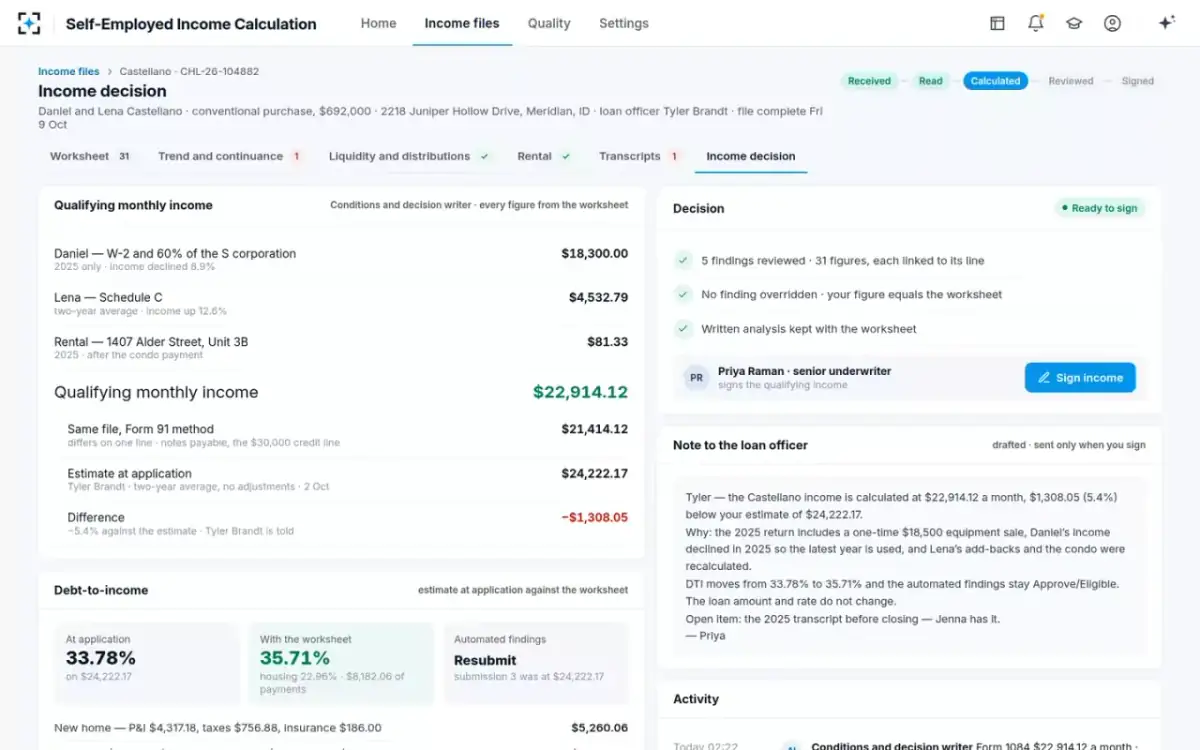
Task: View the Liquidity and distributions tab
Action: click(x=410, y=156)
